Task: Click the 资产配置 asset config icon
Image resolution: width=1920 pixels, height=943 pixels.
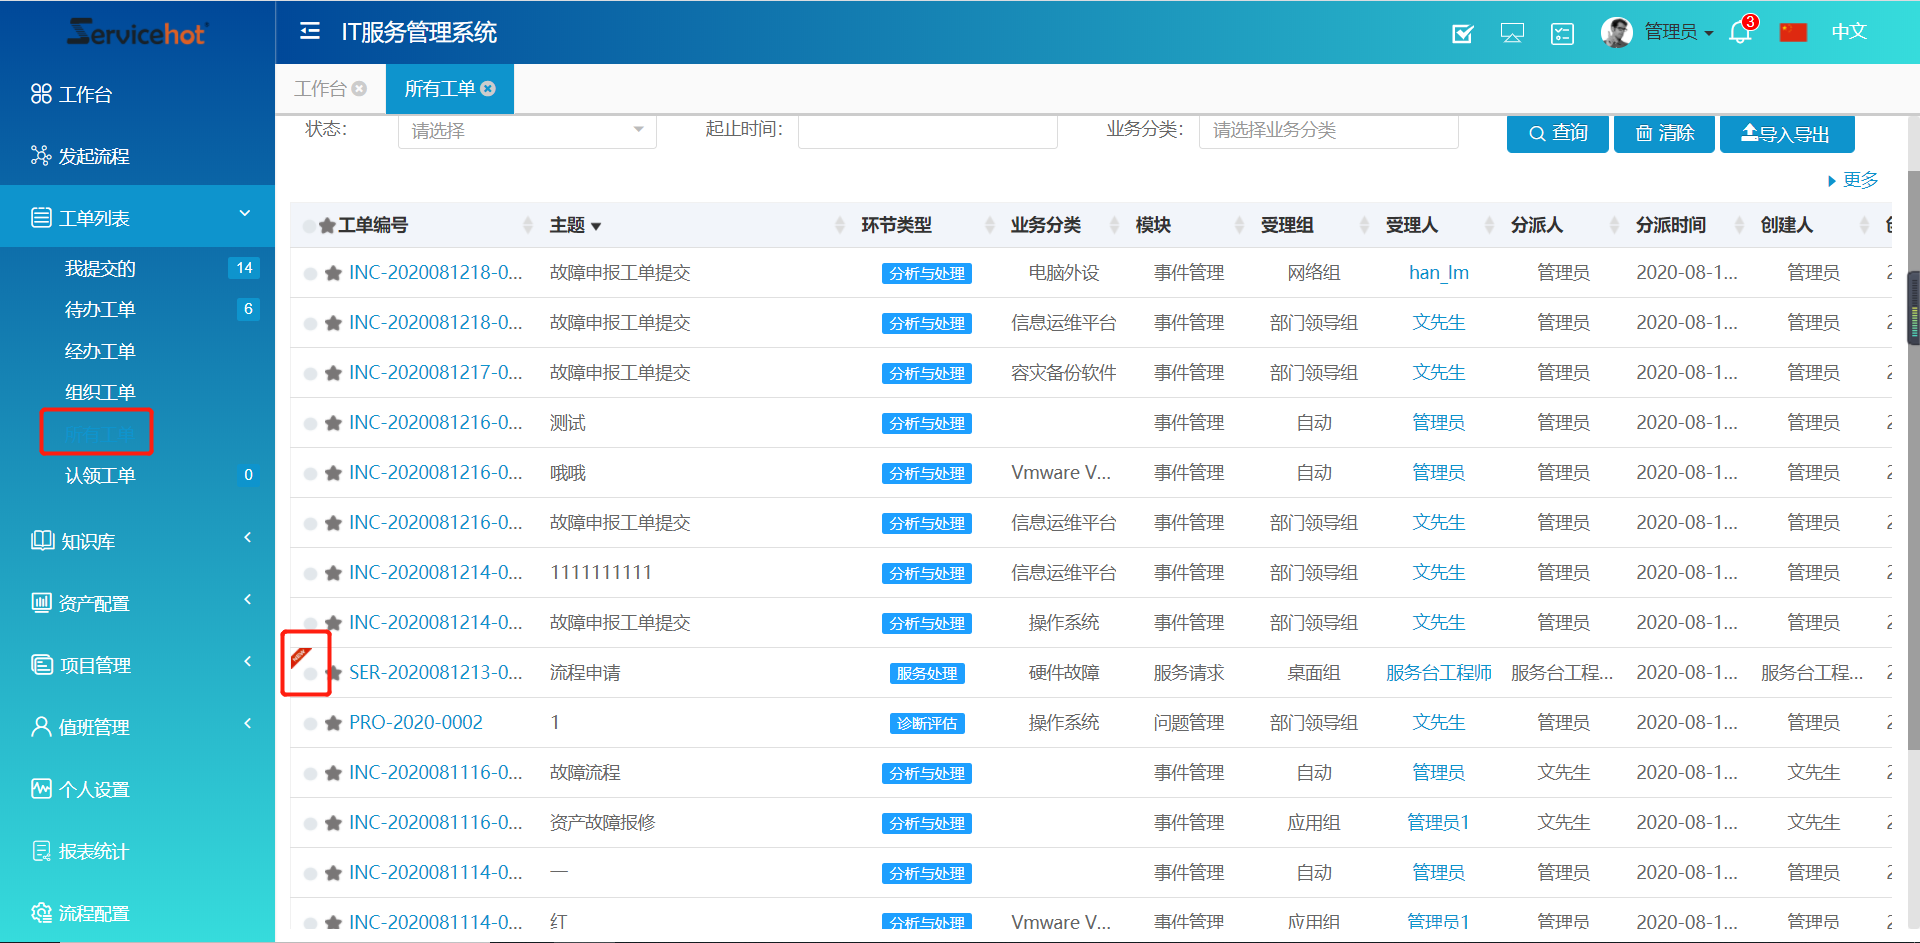Action: [41, 602]
